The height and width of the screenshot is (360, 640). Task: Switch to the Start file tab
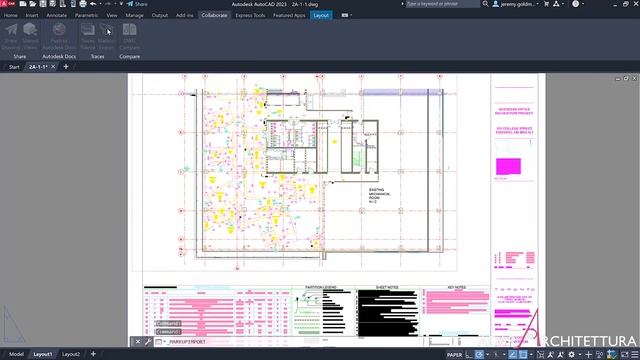(x=14, y=67)
